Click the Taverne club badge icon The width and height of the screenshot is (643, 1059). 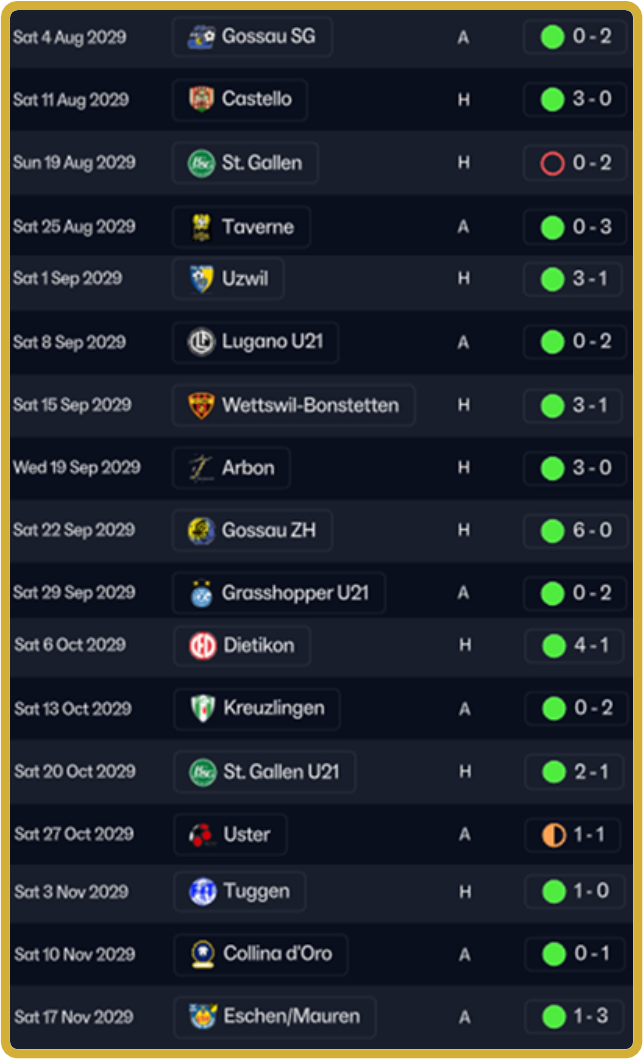tap(201, 227)
